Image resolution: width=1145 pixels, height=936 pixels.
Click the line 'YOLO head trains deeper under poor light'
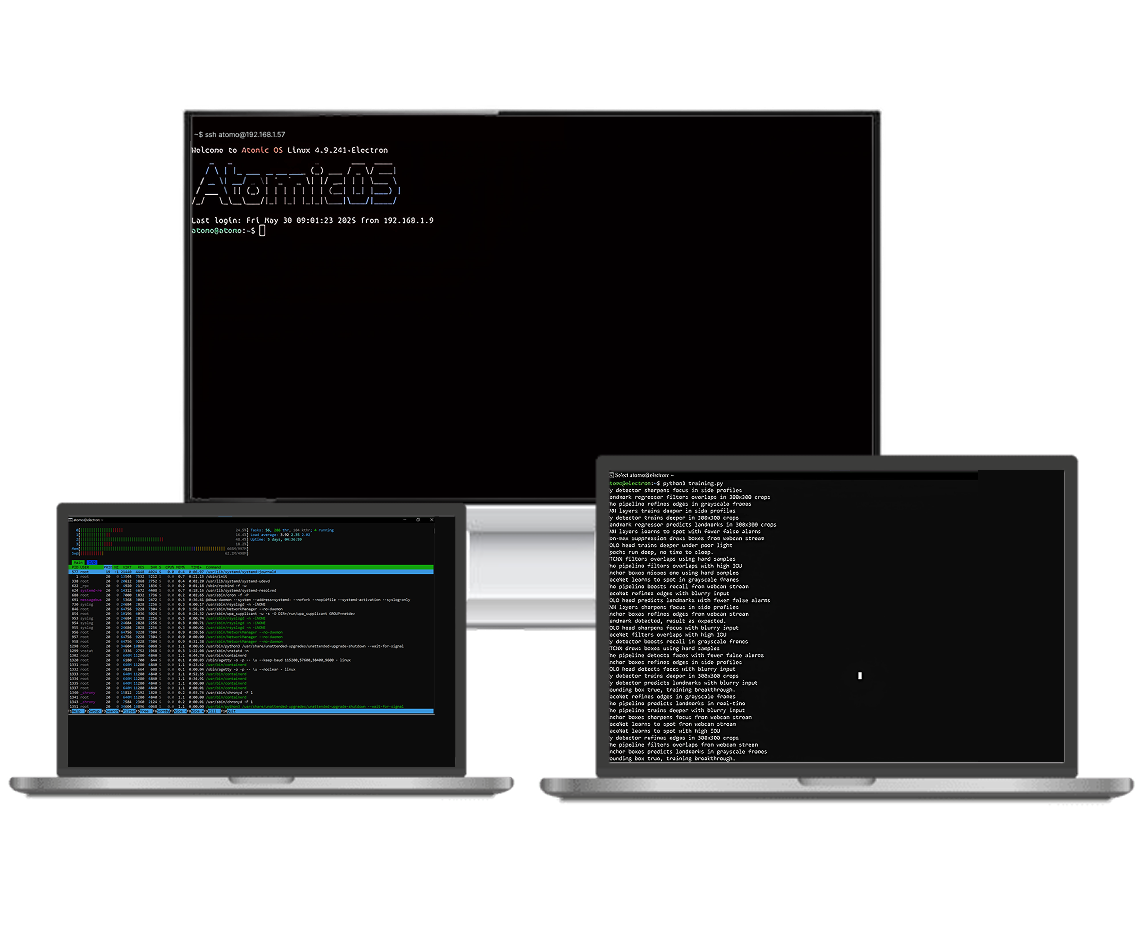pyautogui.click(x=670, y=545)
